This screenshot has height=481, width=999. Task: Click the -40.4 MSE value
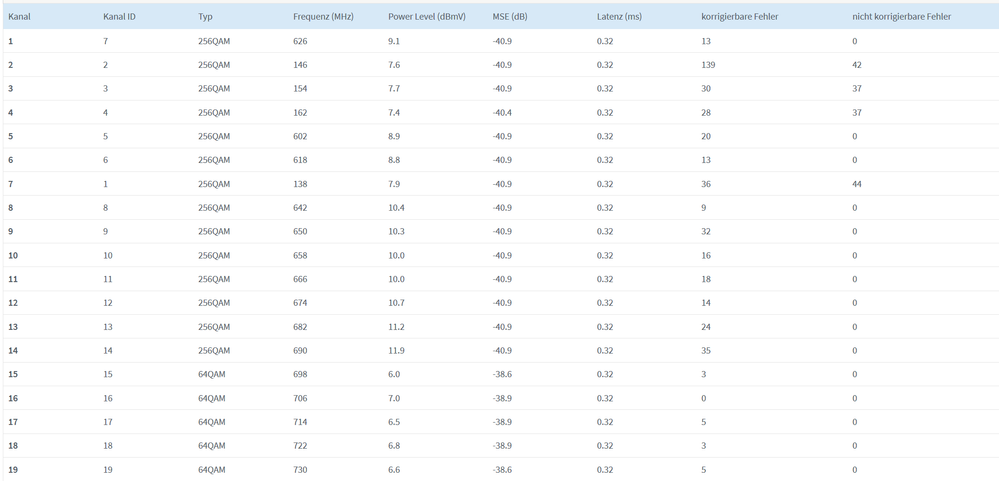(x=502, y=113)
